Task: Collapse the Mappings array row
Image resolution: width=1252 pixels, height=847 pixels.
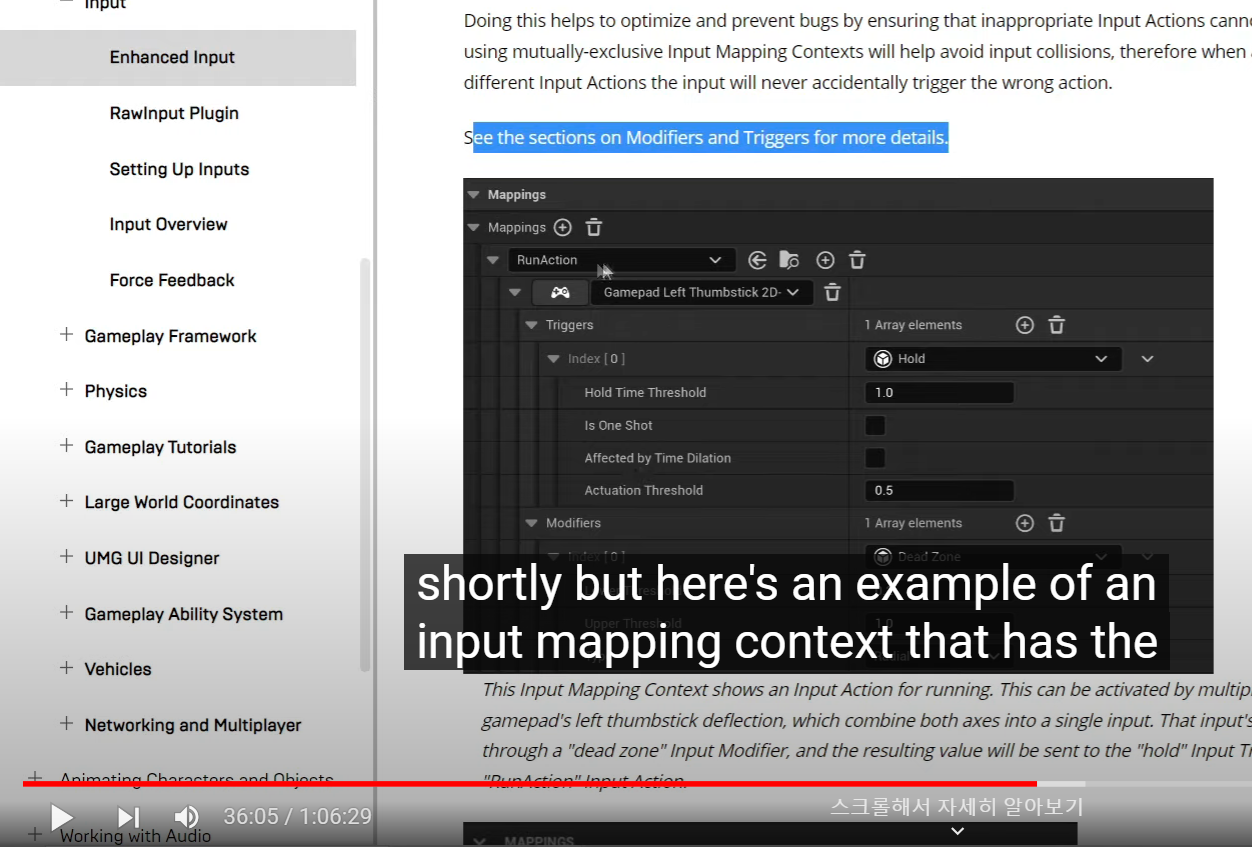Action: coord(474,227)
